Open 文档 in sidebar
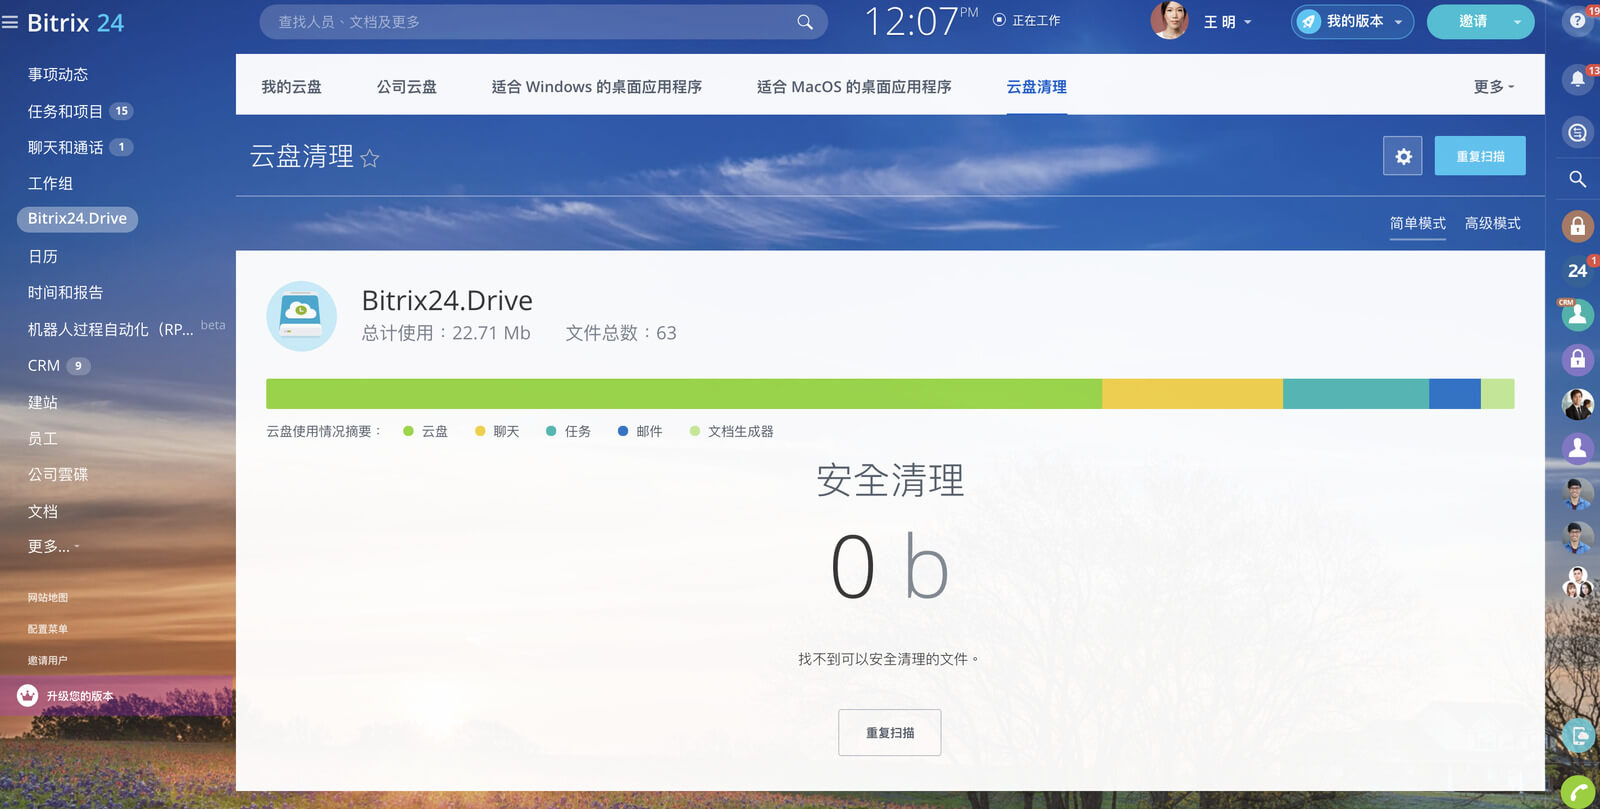The height and width of the screenshot is (809, 1600). tap(43, 511)
